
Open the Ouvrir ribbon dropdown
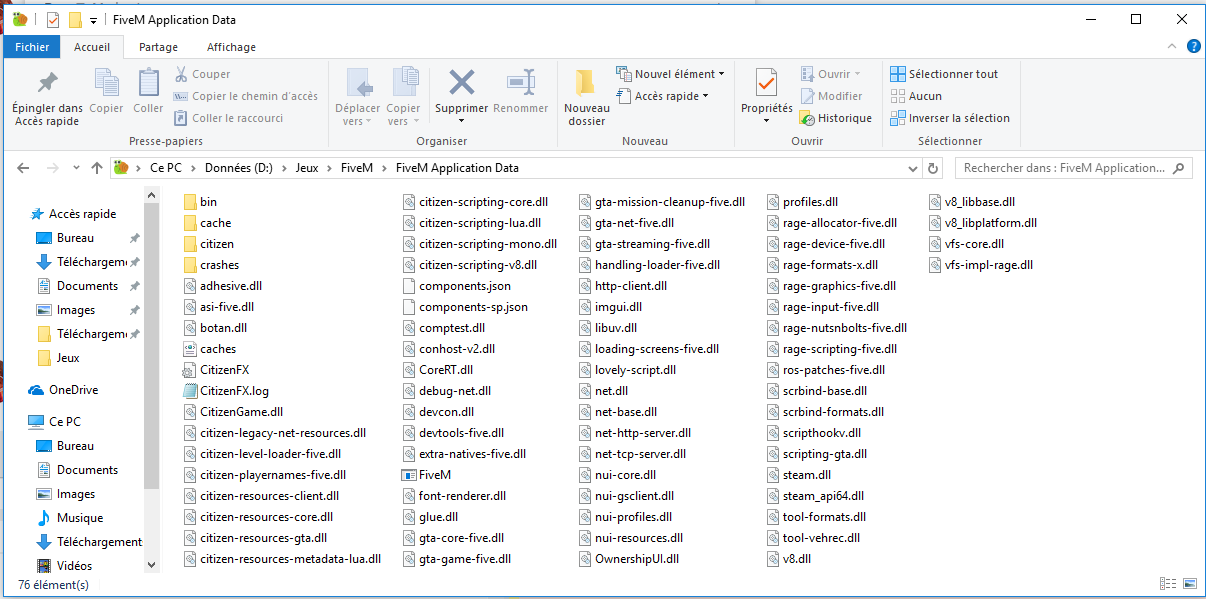tap(830, 74)
